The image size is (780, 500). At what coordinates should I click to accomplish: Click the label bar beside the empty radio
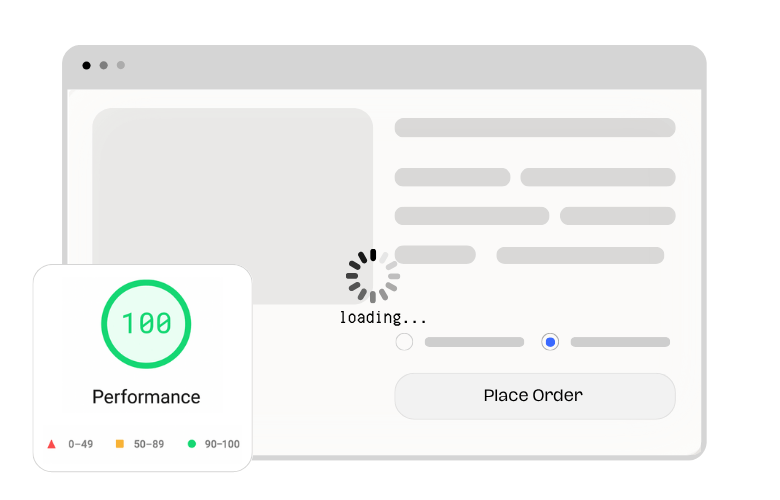click(x=474, y=342)
